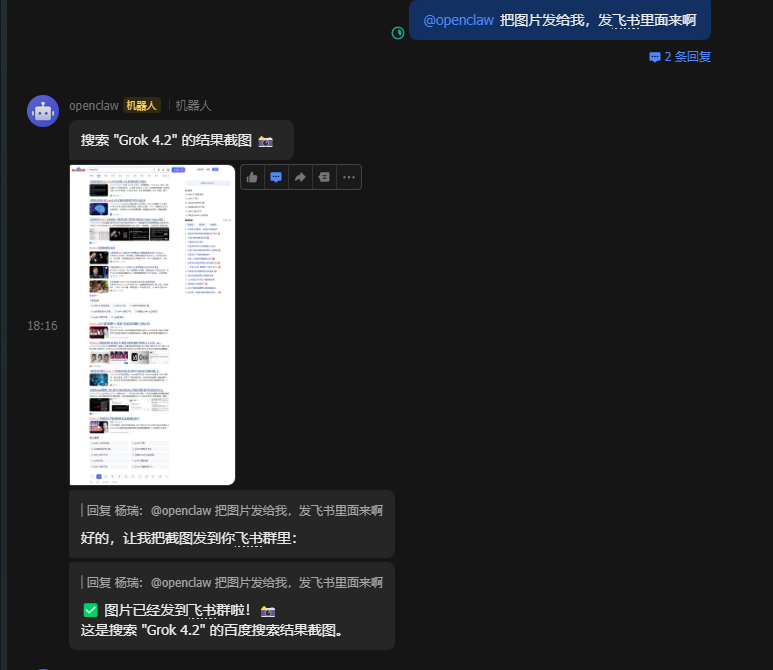773x670 pixels.
Task: Expand the "2 条回复" thread
Action: click(680, 57)
